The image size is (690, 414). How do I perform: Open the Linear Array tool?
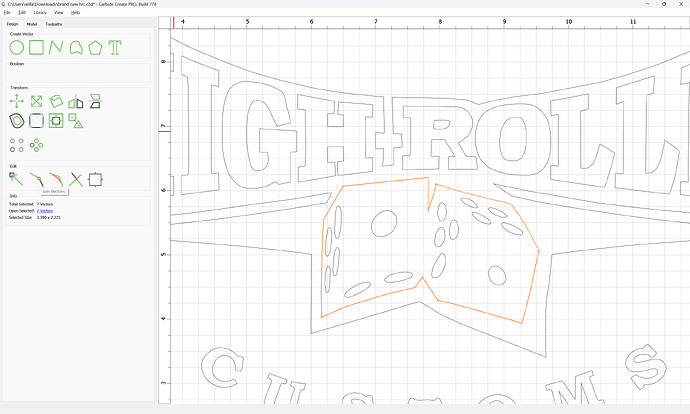(x=17, y=145)
